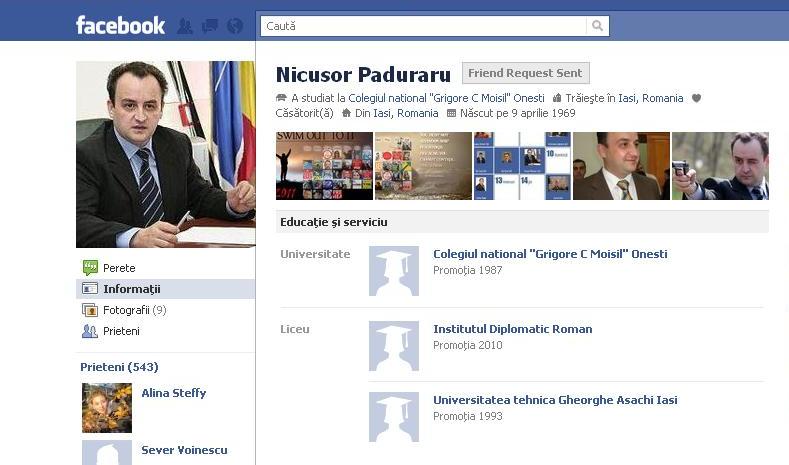Image resolution: width=789 pixels, height=465 pixels.
Task: Click the Nicusor Paduraru profile name heading
Action: coord(363,74)
